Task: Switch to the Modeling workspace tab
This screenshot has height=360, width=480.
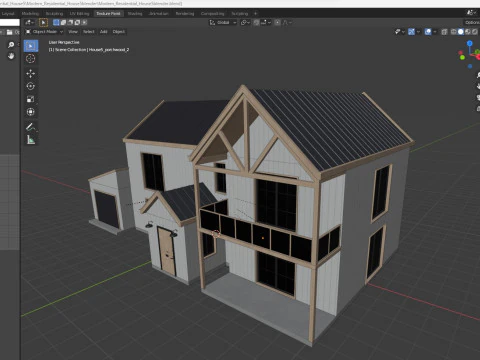Action: pyautogui.click(x=30, y=14)
